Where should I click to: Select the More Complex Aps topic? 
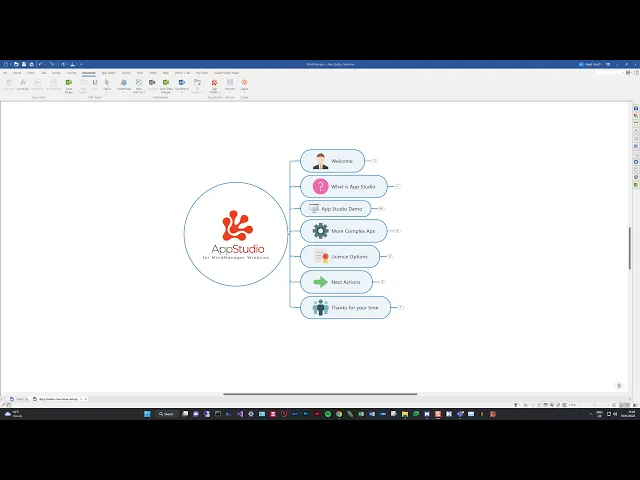point(344,231)
